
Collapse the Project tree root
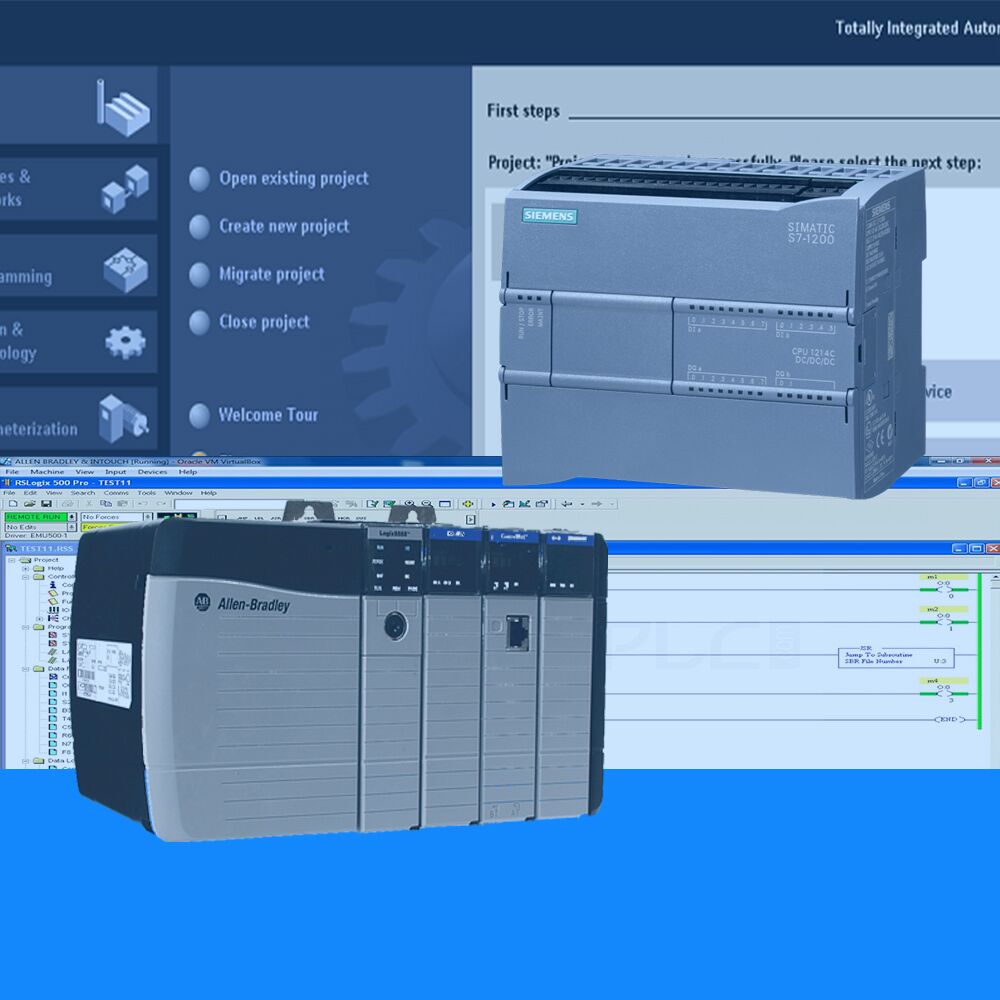tap(11, 560)
